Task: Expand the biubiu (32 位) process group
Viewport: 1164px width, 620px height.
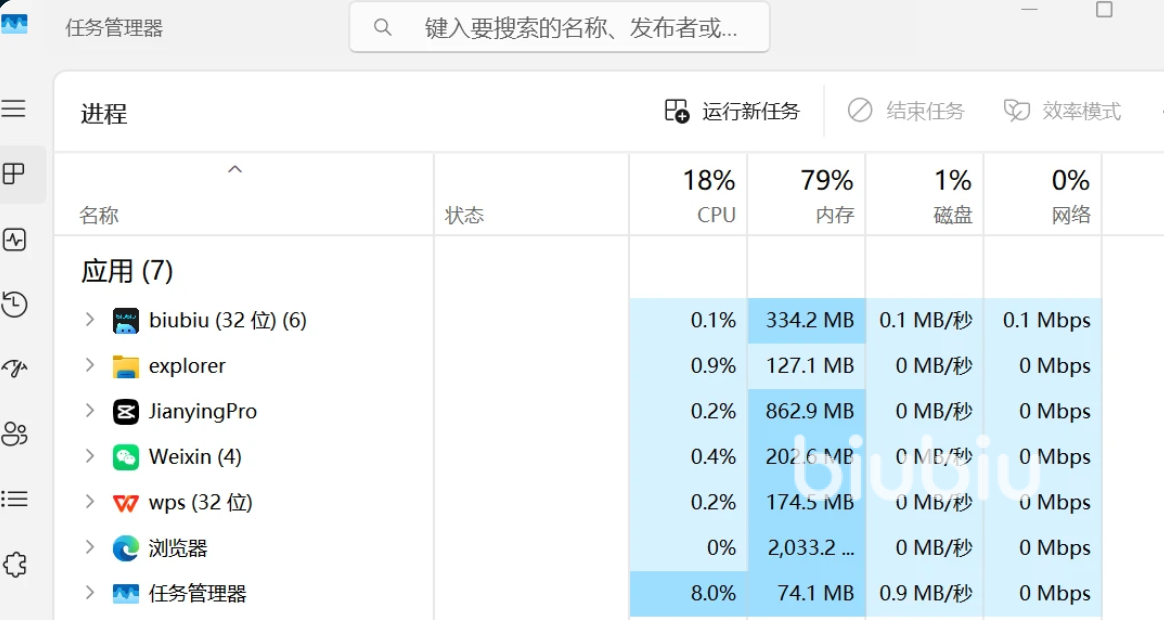Action: (x=90, y=320)
